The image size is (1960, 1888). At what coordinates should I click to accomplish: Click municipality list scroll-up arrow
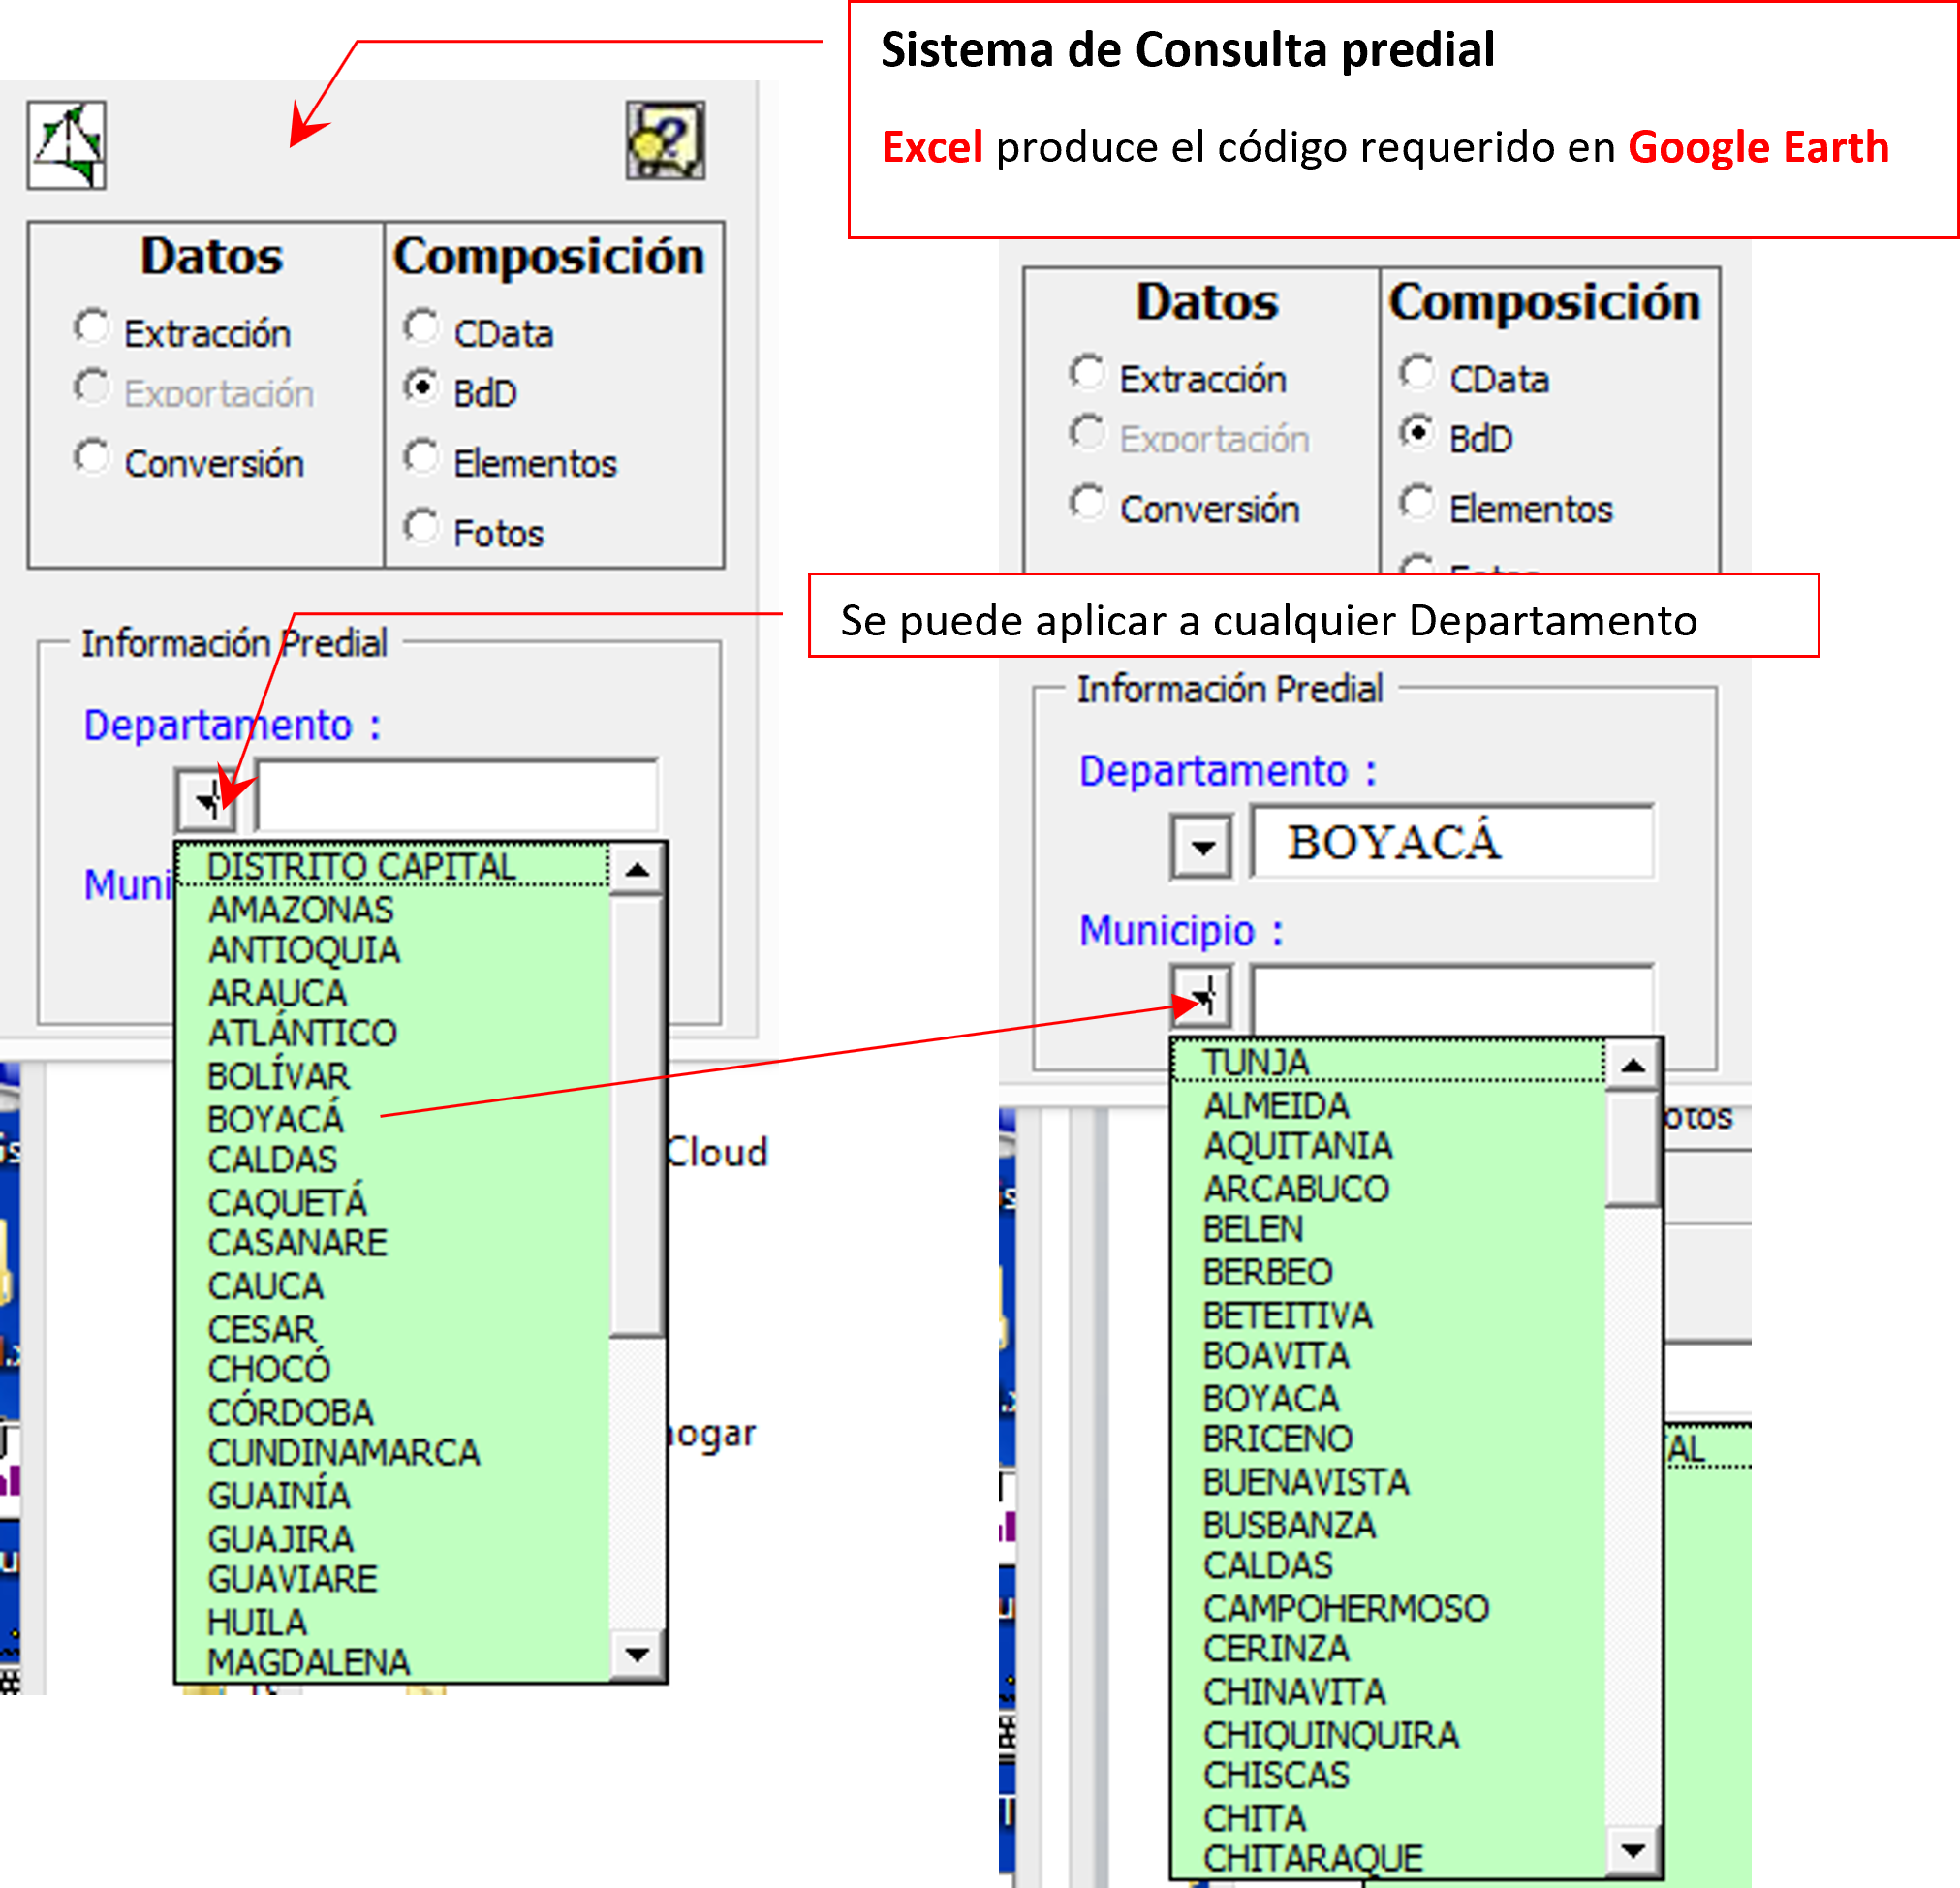point(1633,1066)
